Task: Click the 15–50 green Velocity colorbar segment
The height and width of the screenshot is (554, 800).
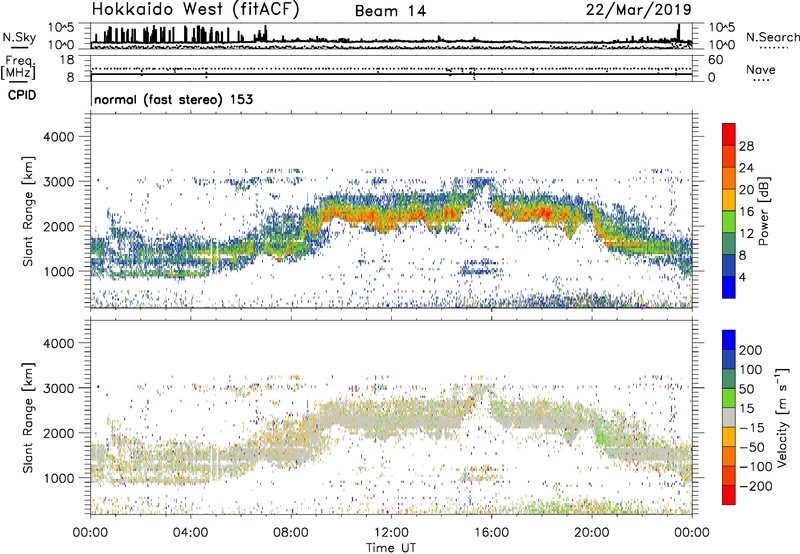Action: tap(729, 398)
